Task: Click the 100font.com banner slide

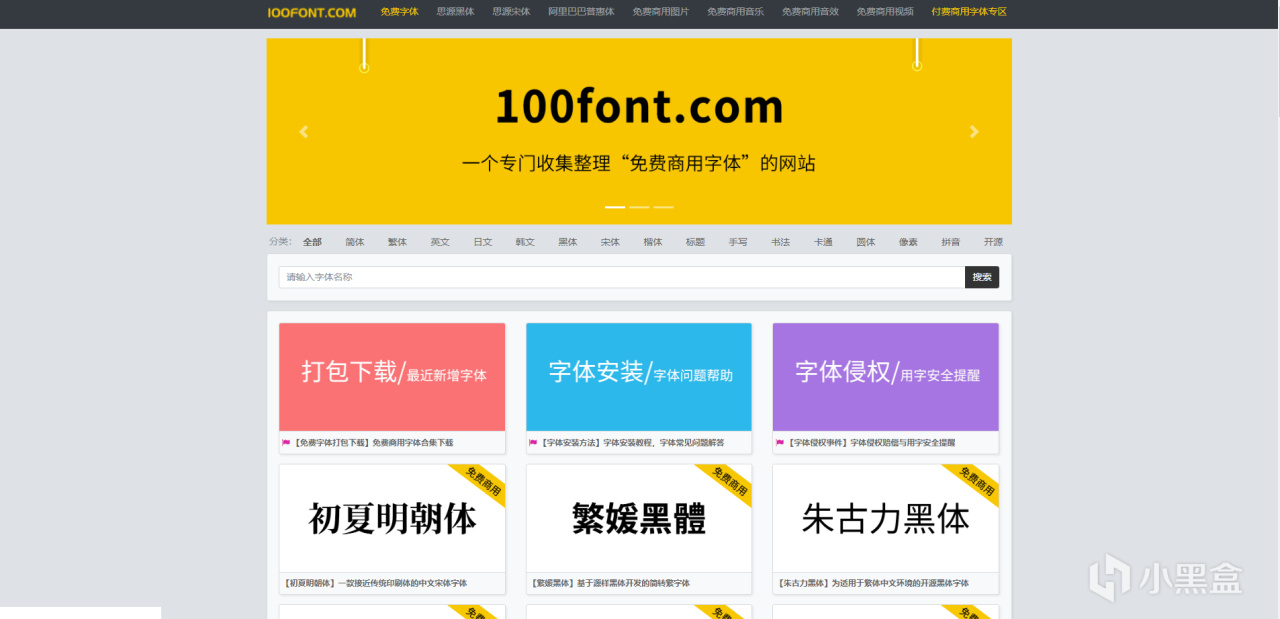Action: [639, 131]
